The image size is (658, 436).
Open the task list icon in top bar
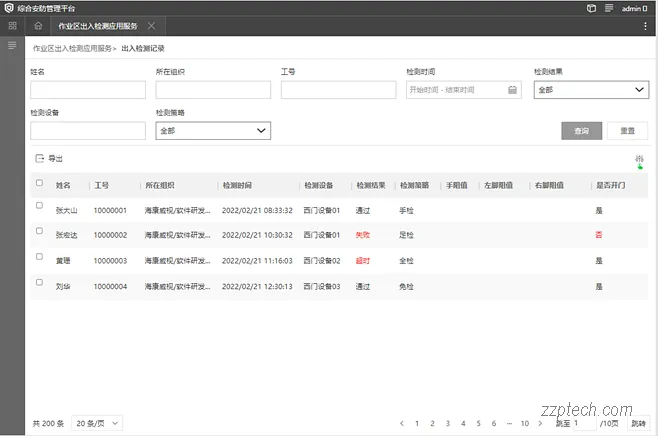[608, 8]
